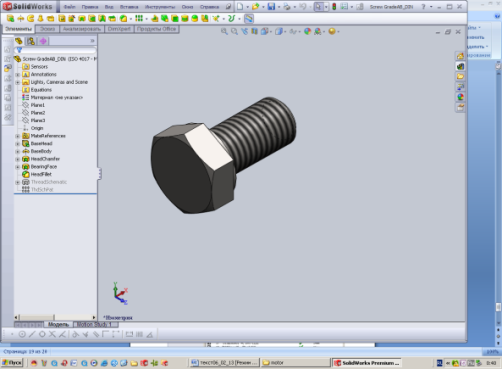
Task: Open the Правка menu
Action: click(90, 7)
